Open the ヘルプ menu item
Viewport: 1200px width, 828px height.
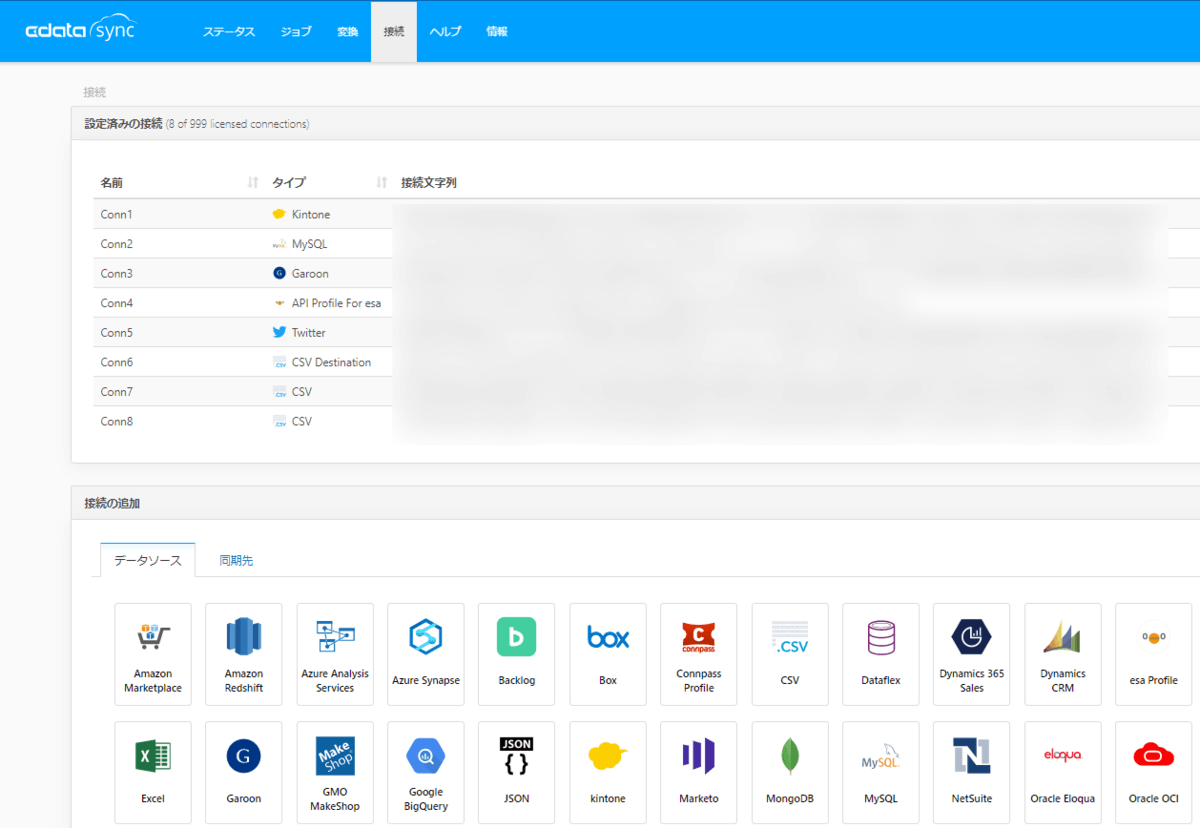pos(445,32)
